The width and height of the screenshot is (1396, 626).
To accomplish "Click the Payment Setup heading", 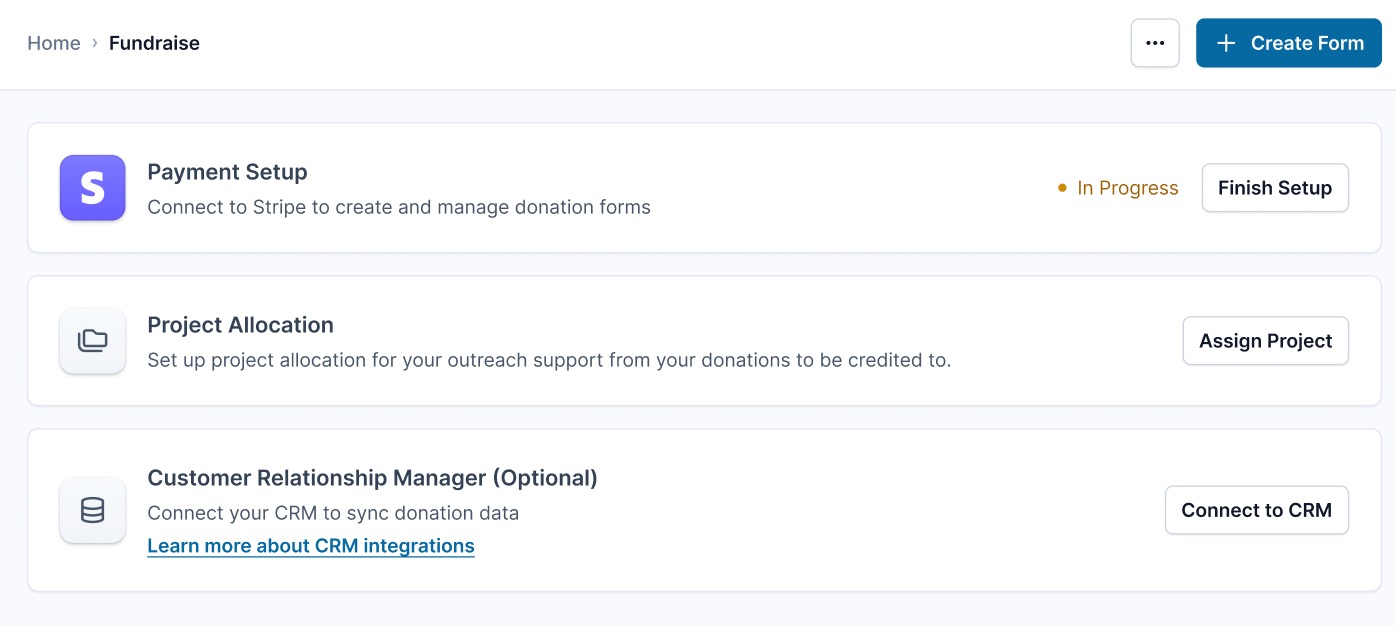I will (x=227, y=172).
